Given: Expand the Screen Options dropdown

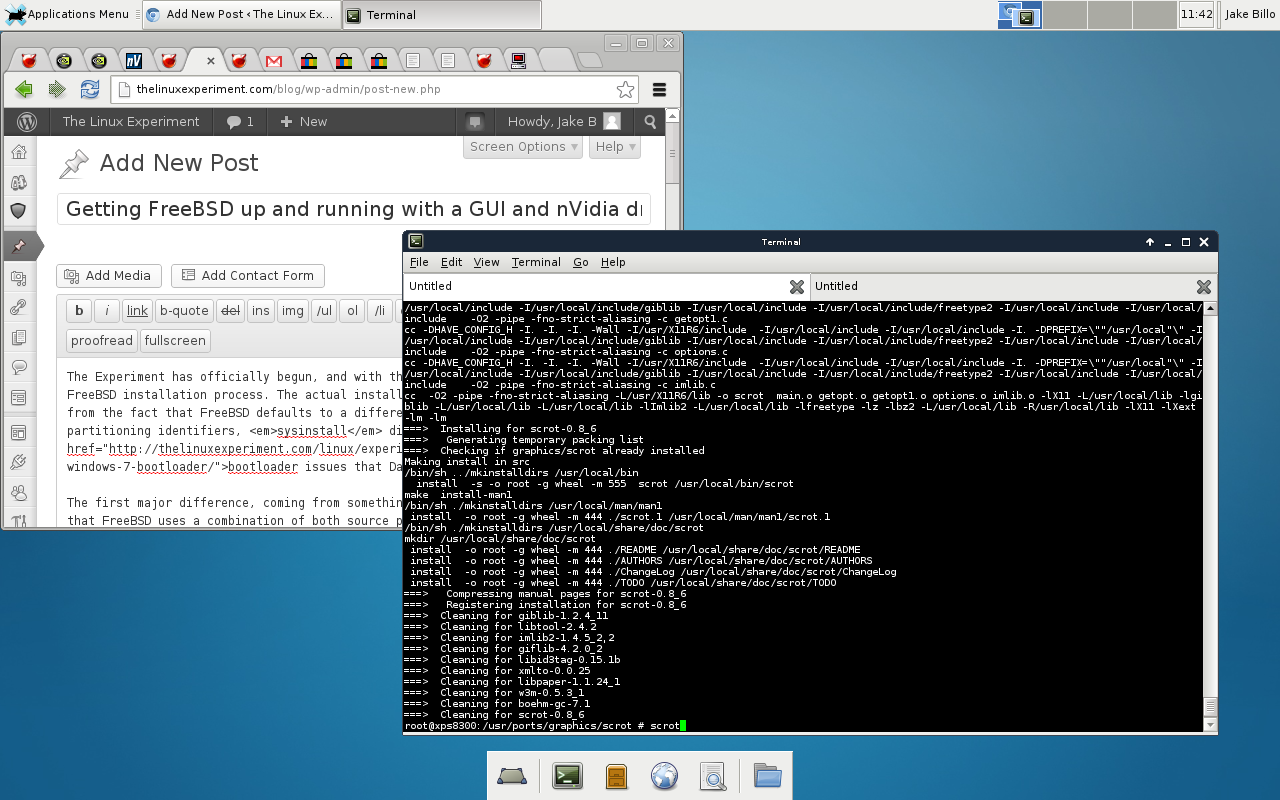Looking at the screenshot, I should pyautogui.click(x=523, y=147).
